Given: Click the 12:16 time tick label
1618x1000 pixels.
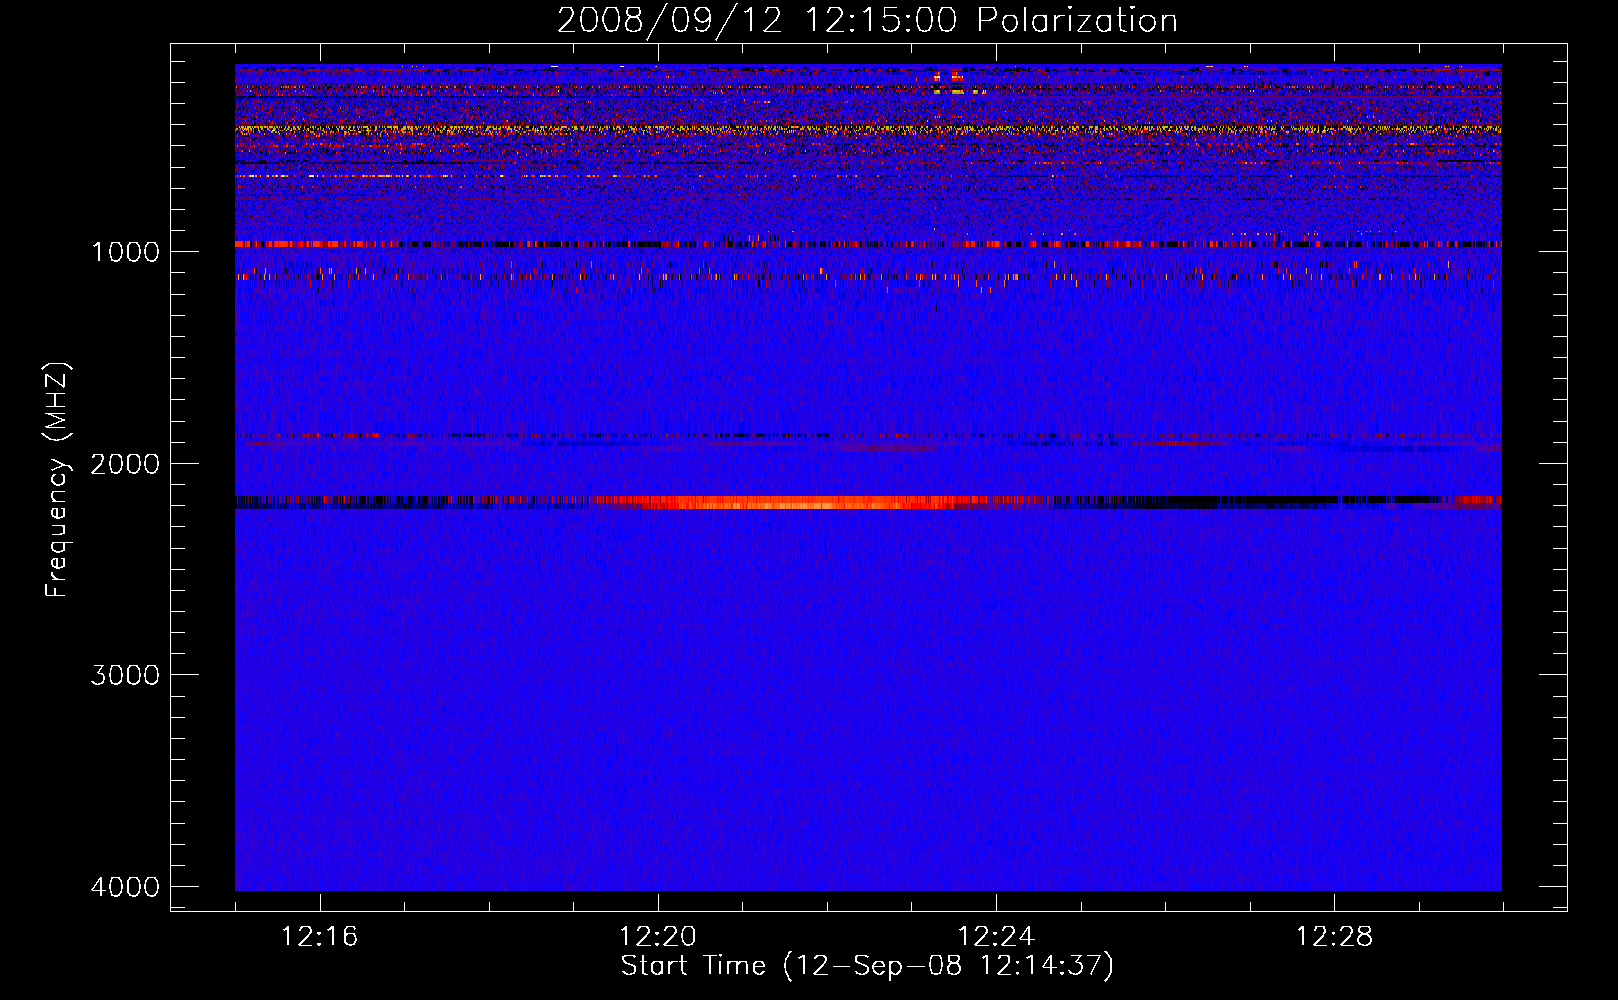Looking at the screenshot, I should click(x=319, y=937).
